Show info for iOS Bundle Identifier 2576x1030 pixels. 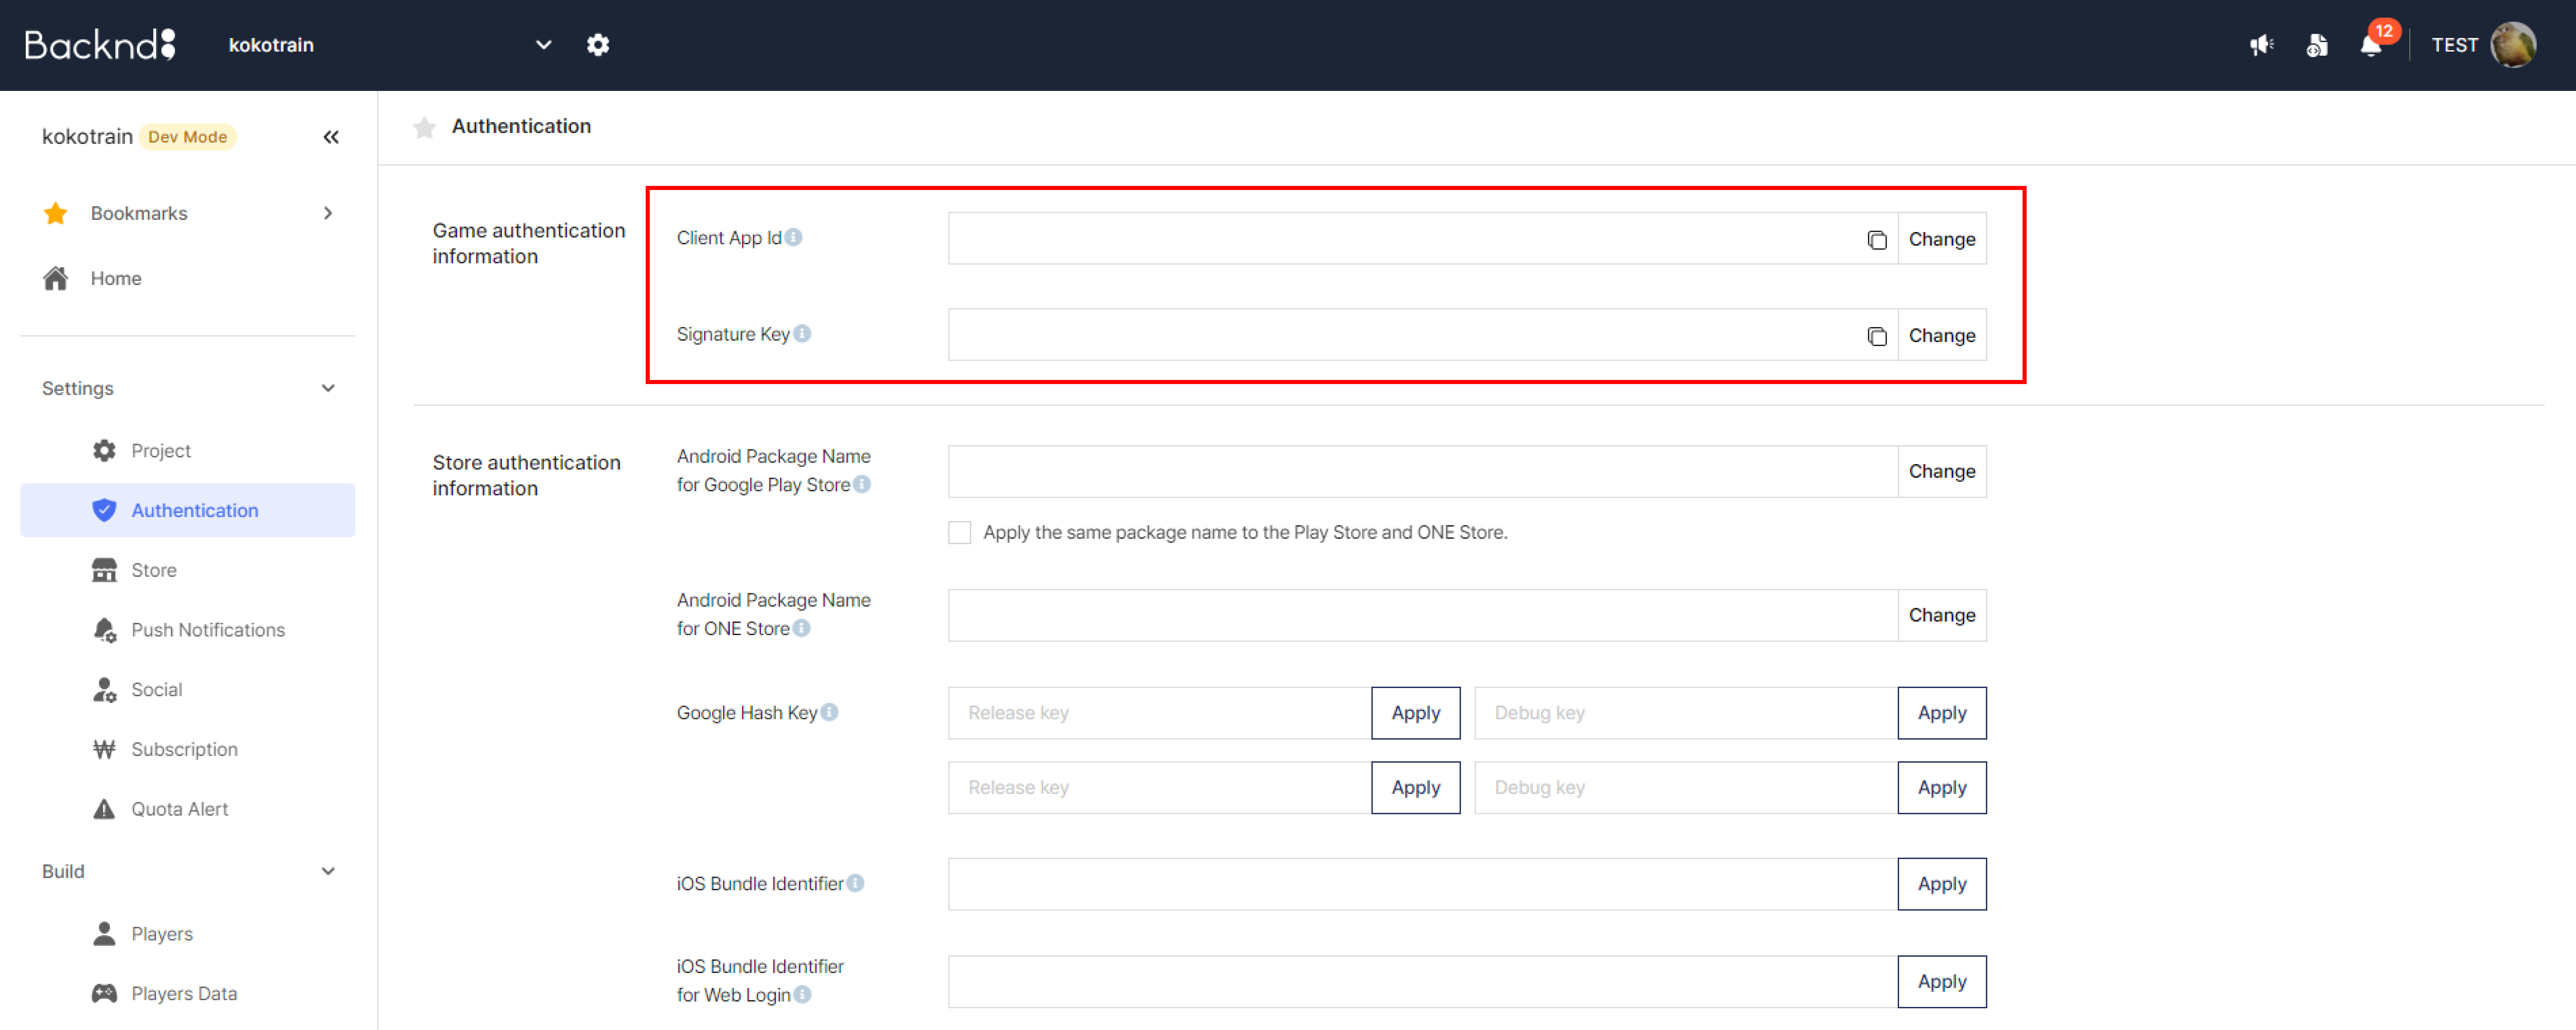click(855, 883)
